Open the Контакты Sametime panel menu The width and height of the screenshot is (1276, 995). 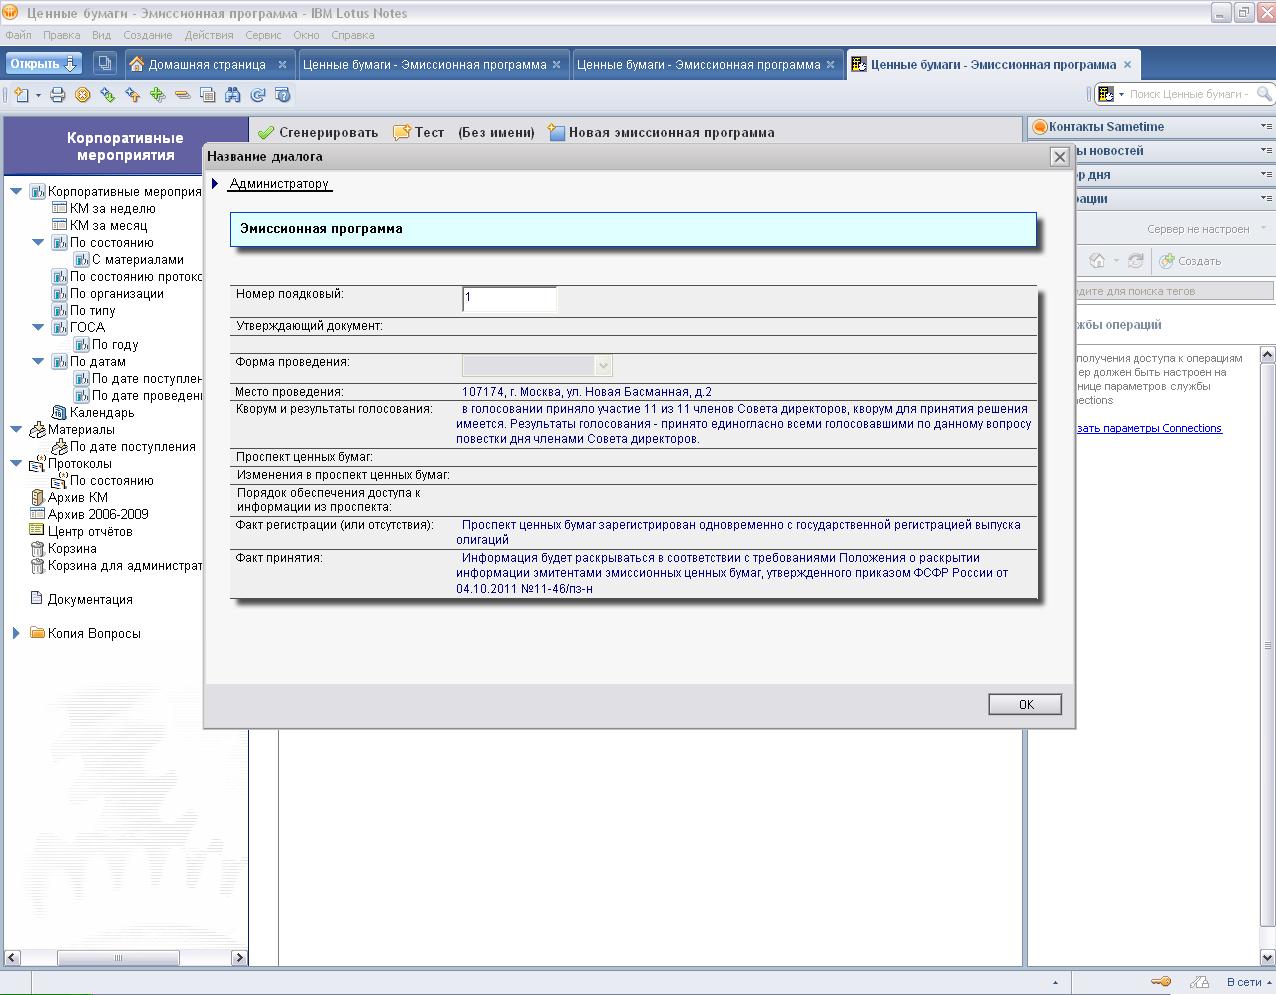coord(1265,127)
